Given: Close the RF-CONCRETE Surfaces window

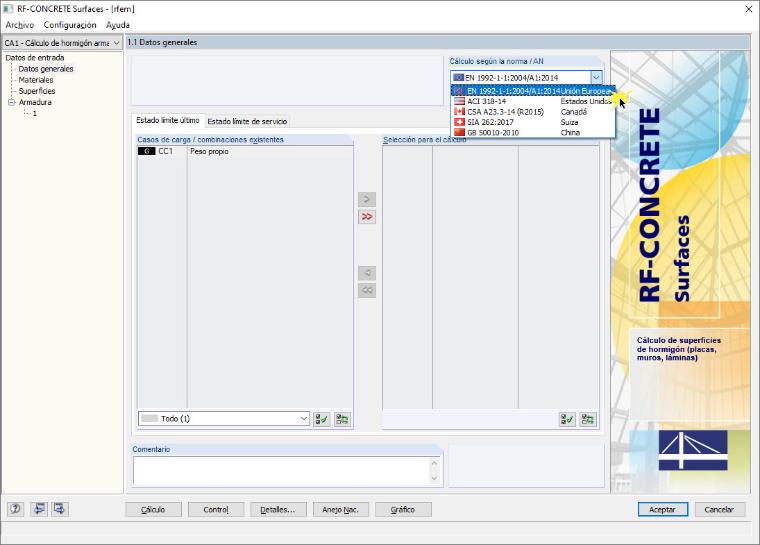Looking at the screenshot, I should [x=748, y=9].
